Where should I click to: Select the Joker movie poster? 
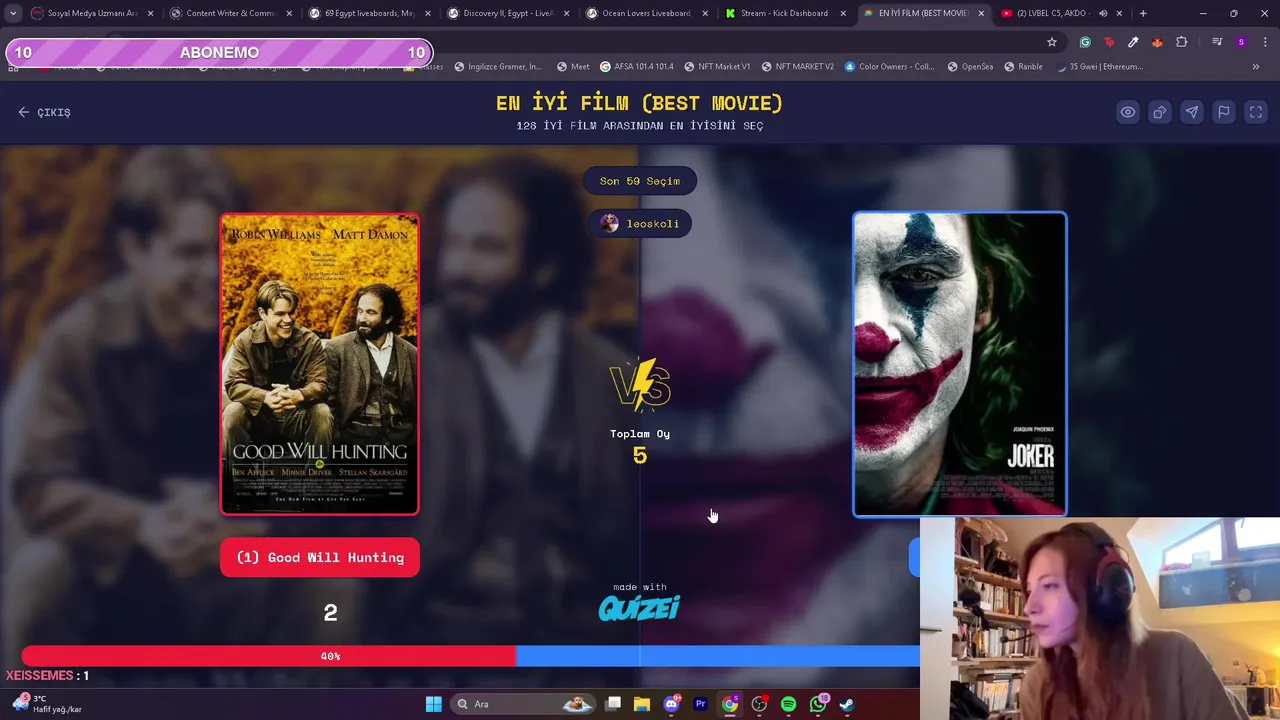[960, 365]
